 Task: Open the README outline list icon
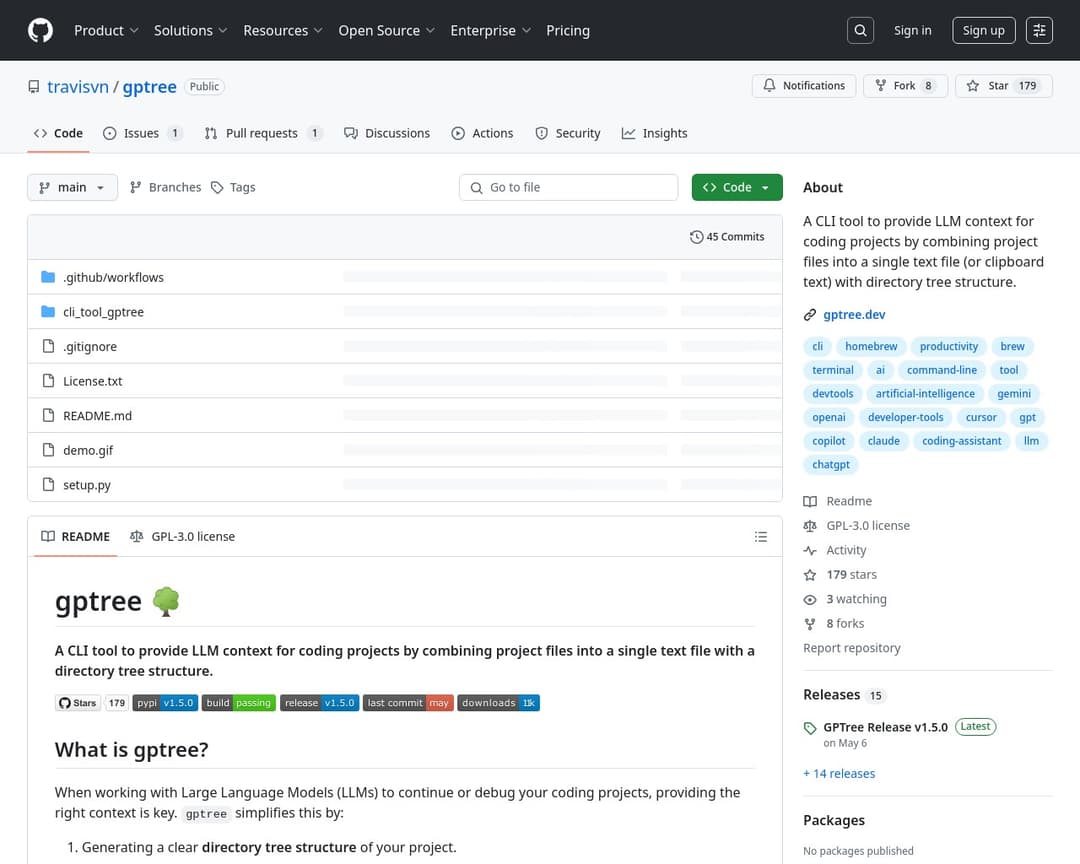coord(760,537)
